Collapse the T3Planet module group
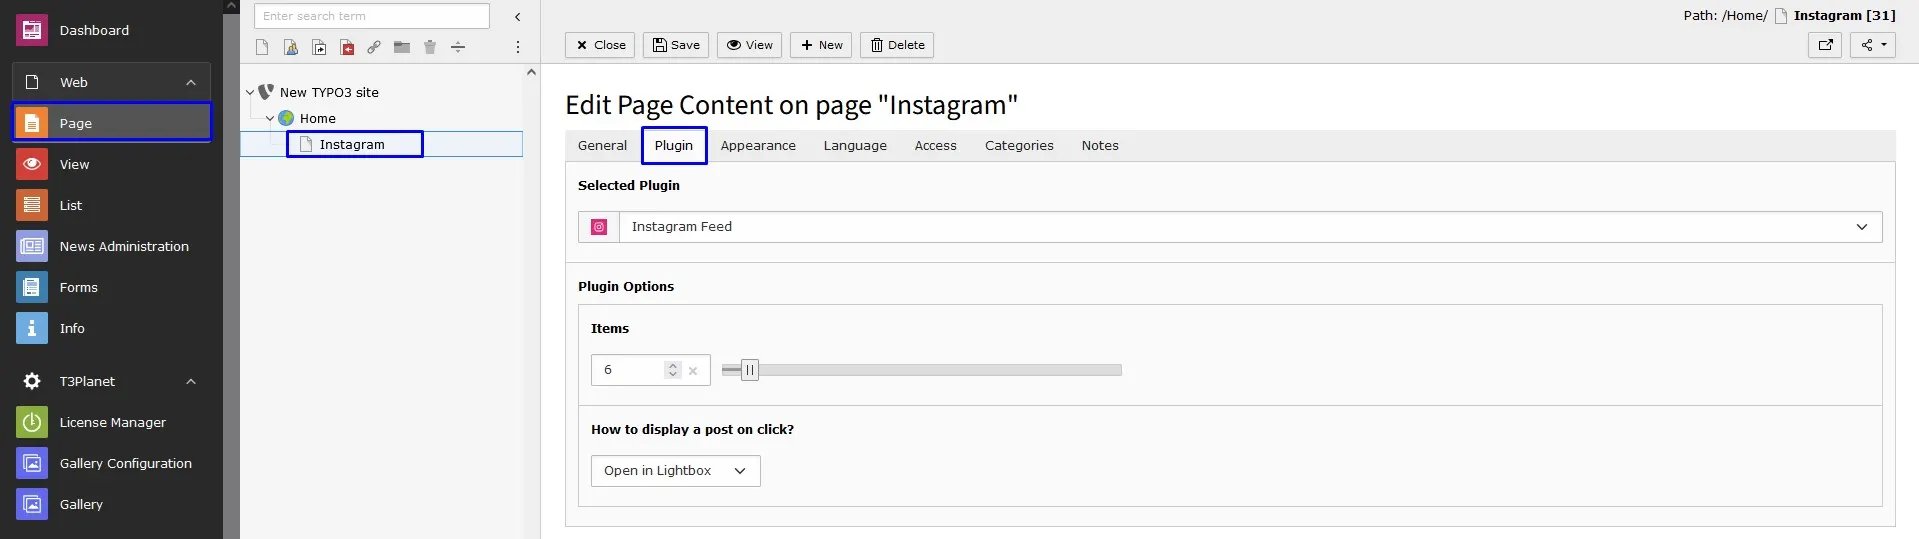Viewport: 1919px width, 539px height. coord(191,381)
